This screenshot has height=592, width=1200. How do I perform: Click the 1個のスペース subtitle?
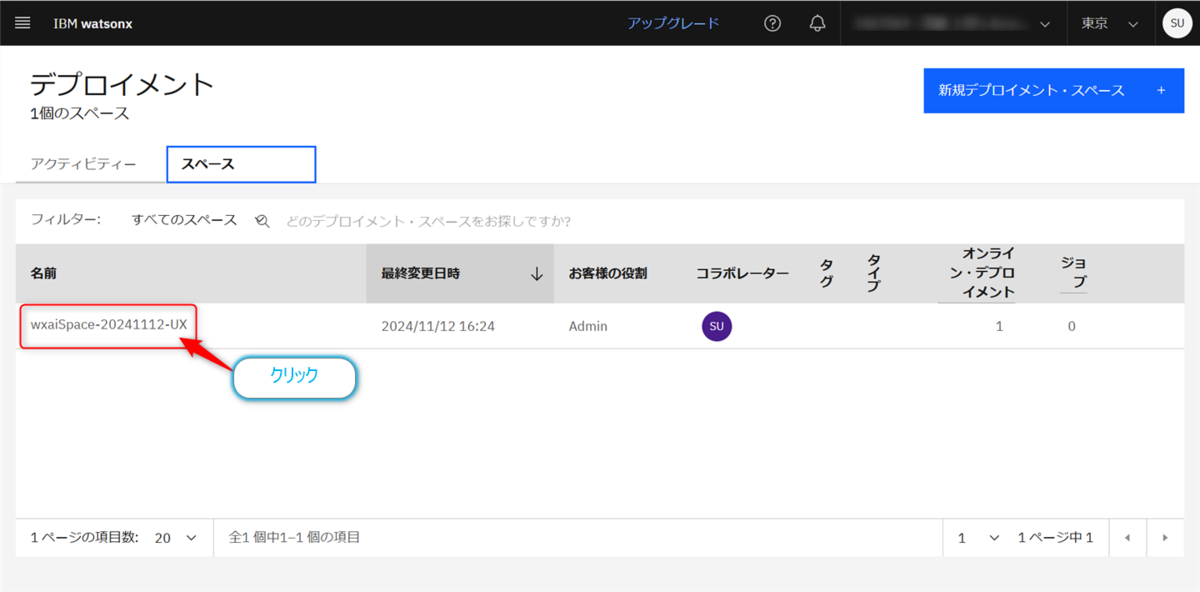80,114
